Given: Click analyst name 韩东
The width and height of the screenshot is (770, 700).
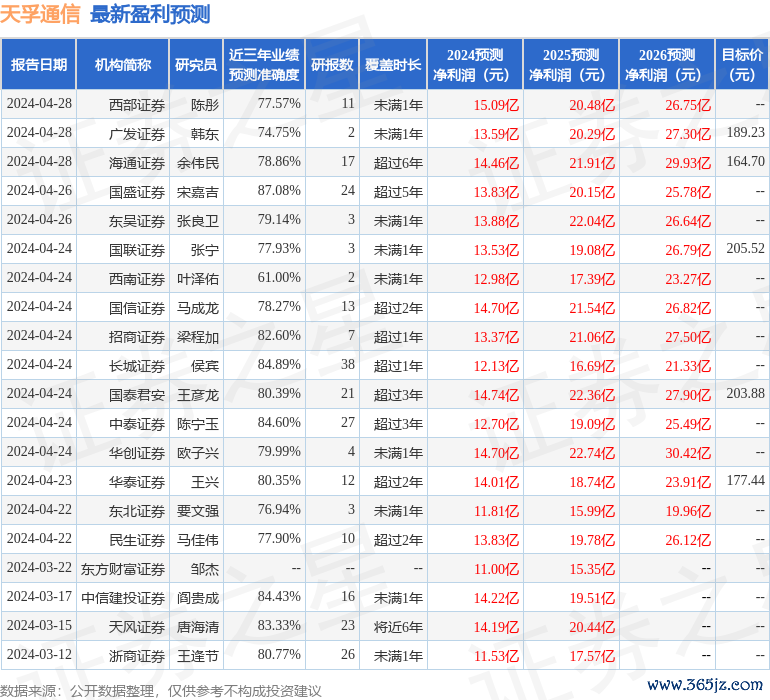Looking at the screenshot, I should click(x=205, y=134).
